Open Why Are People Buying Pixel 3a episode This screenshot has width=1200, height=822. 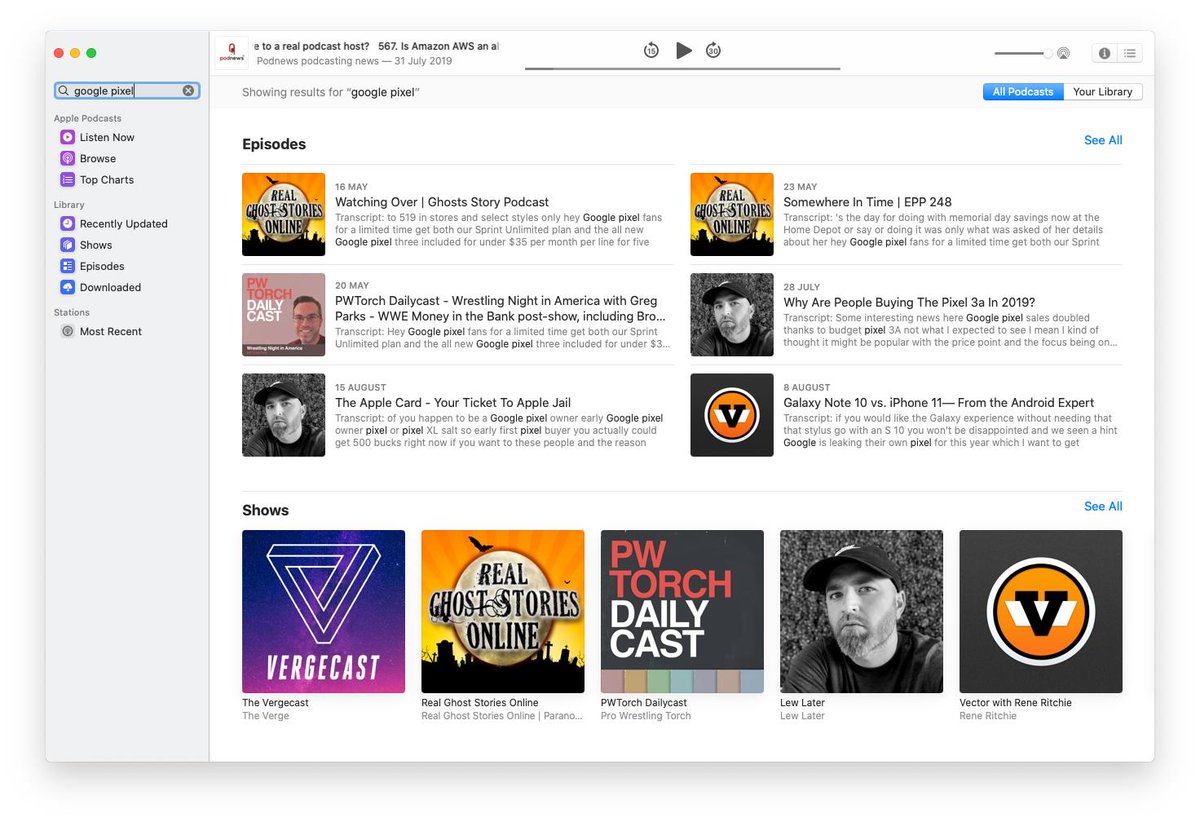pyautogui.click(x=909, y=302)
